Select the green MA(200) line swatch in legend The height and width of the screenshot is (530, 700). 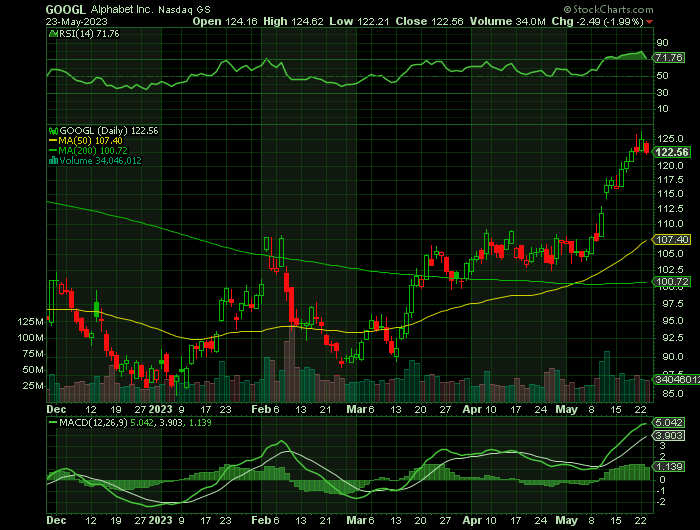[53, 151]
